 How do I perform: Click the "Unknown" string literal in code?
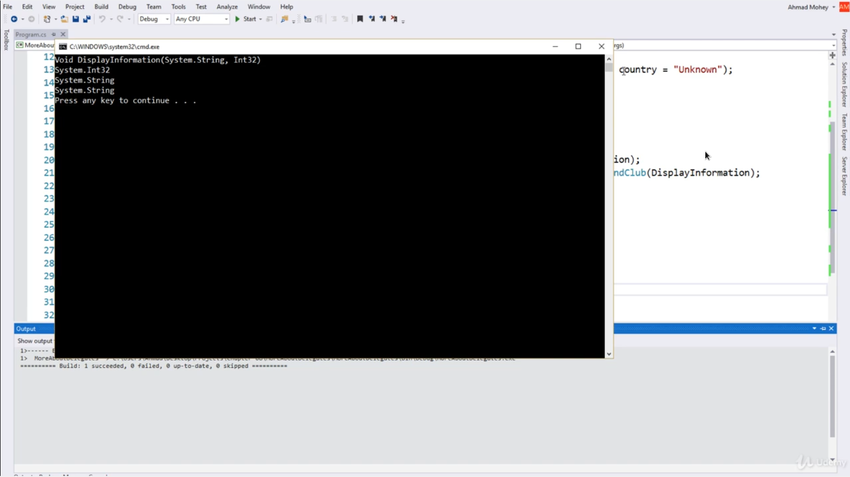[x=698, y=69]
